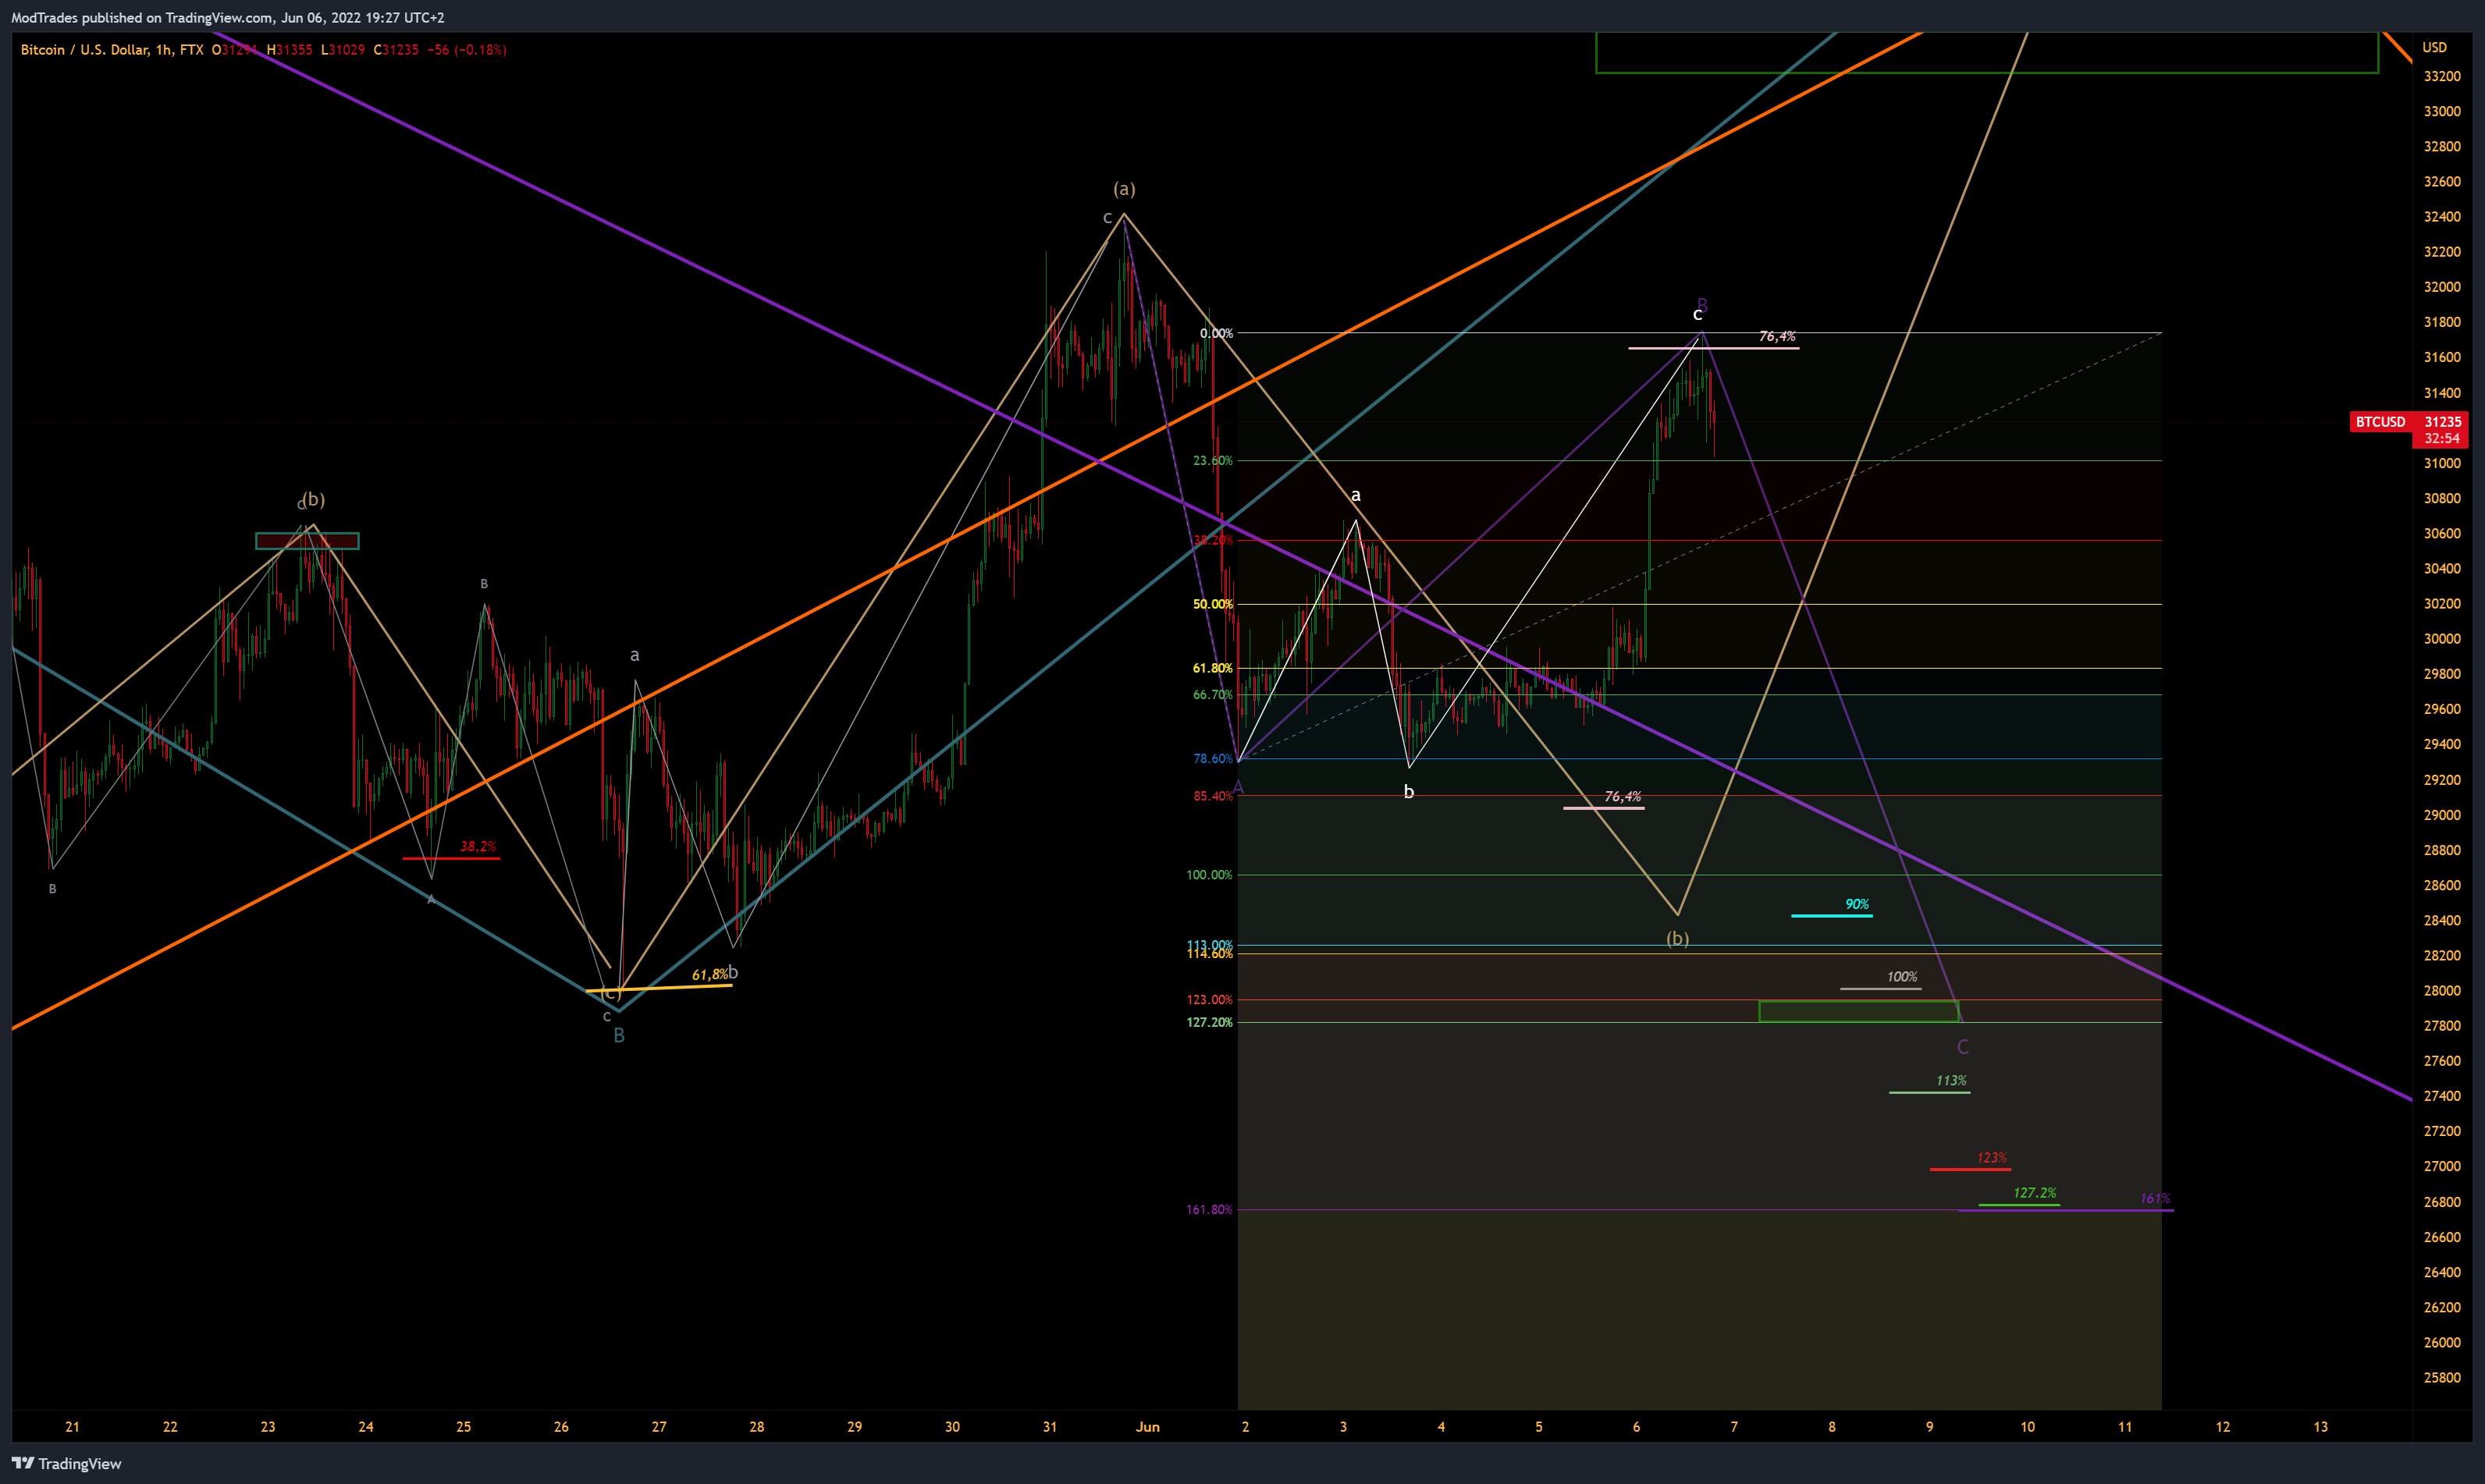Screen dimensions: 2485x1484
Task: Select the green target rectangle near 28000
Action: [x=1858, y=1011]
